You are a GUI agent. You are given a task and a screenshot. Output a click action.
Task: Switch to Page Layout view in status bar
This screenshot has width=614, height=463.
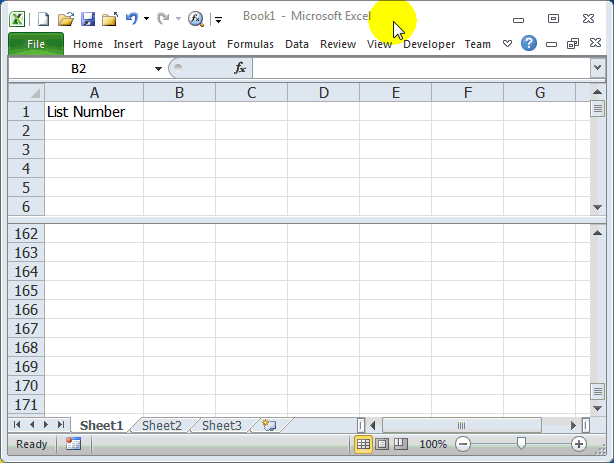[382, 444]
